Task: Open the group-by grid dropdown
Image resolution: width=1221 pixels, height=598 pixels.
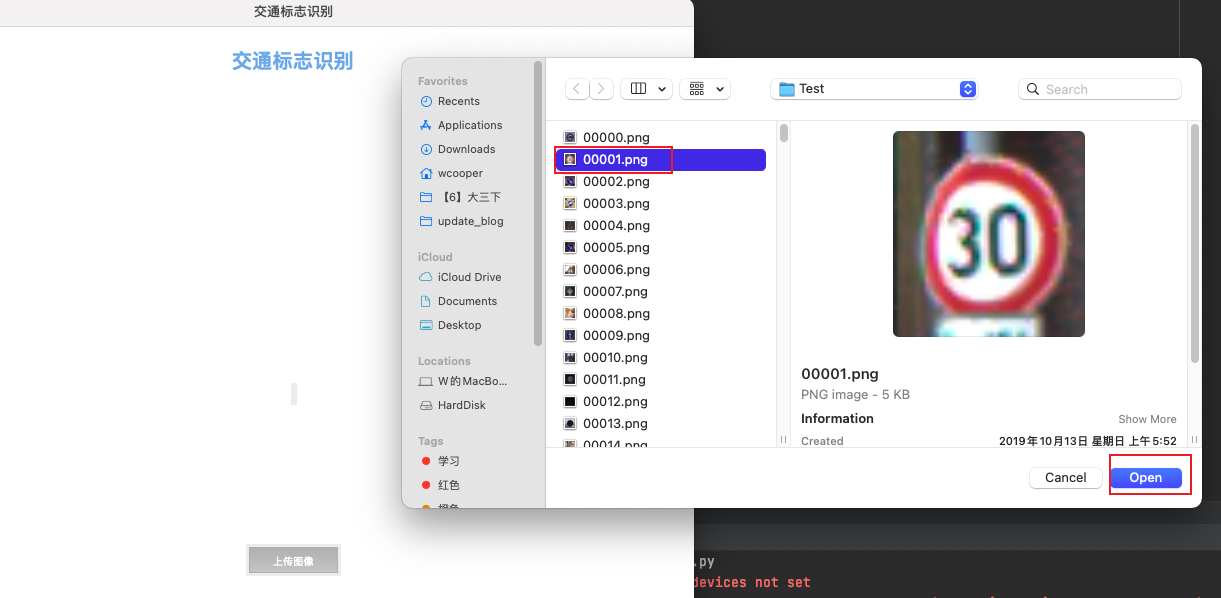Action: (x=705, y=89)
